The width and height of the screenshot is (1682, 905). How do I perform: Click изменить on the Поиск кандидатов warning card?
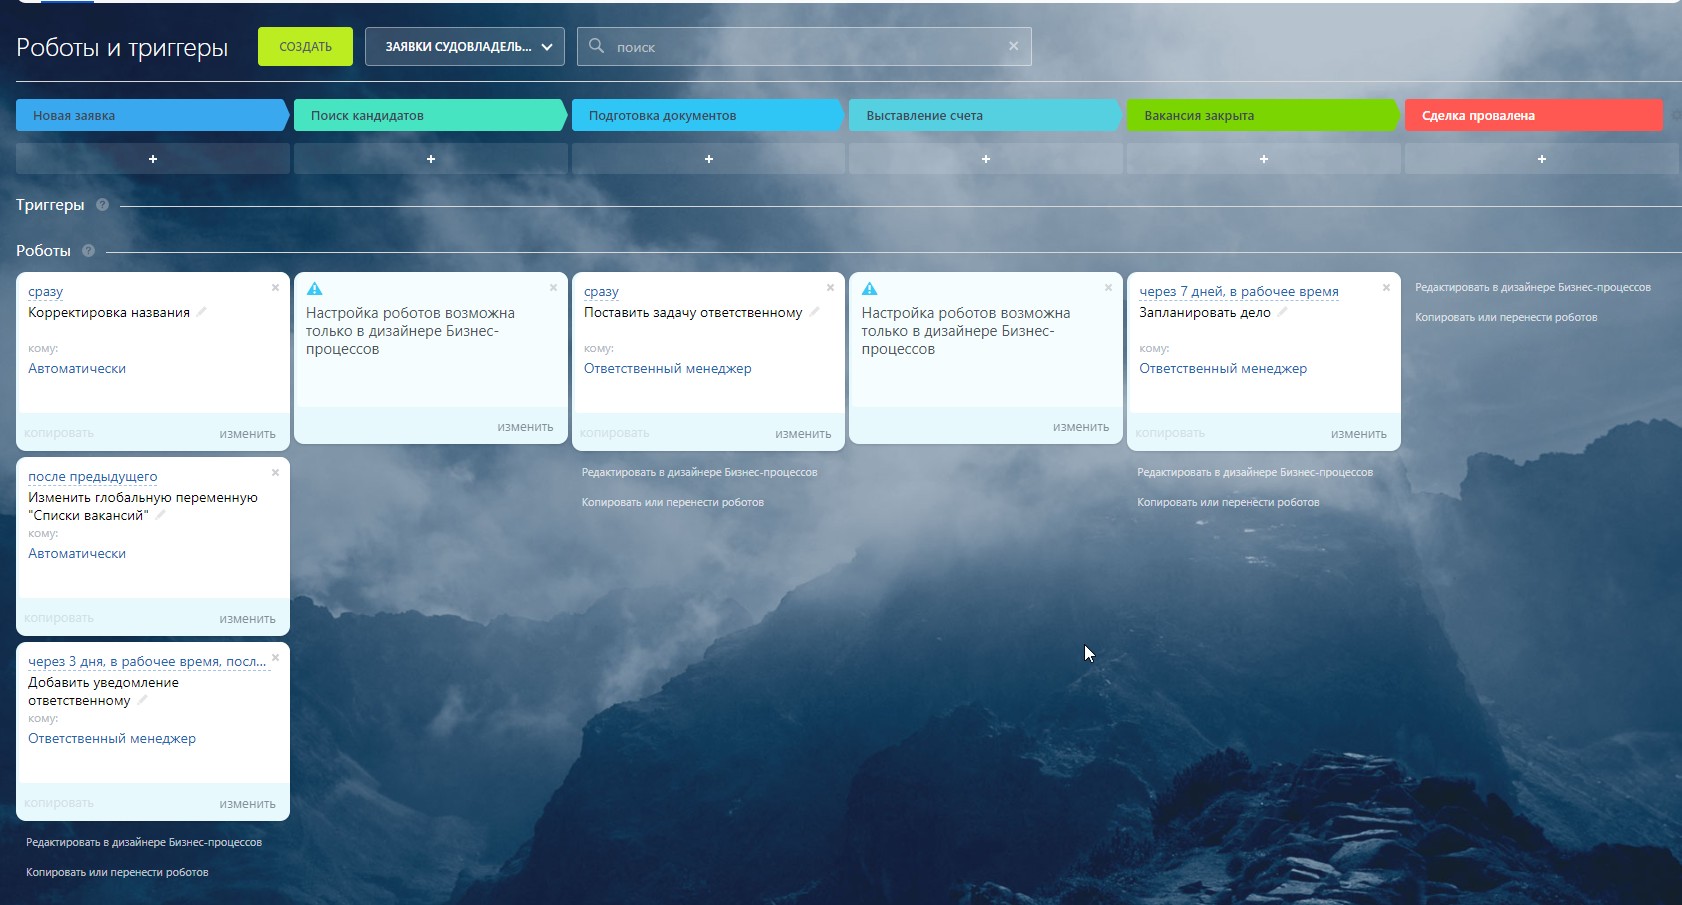[525, 427]
